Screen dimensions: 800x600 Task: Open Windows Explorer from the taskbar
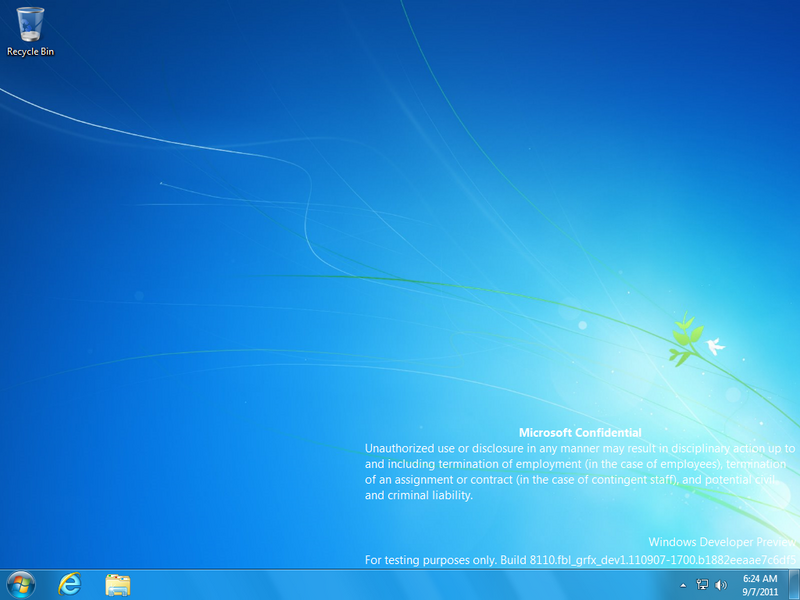(118, 585)
